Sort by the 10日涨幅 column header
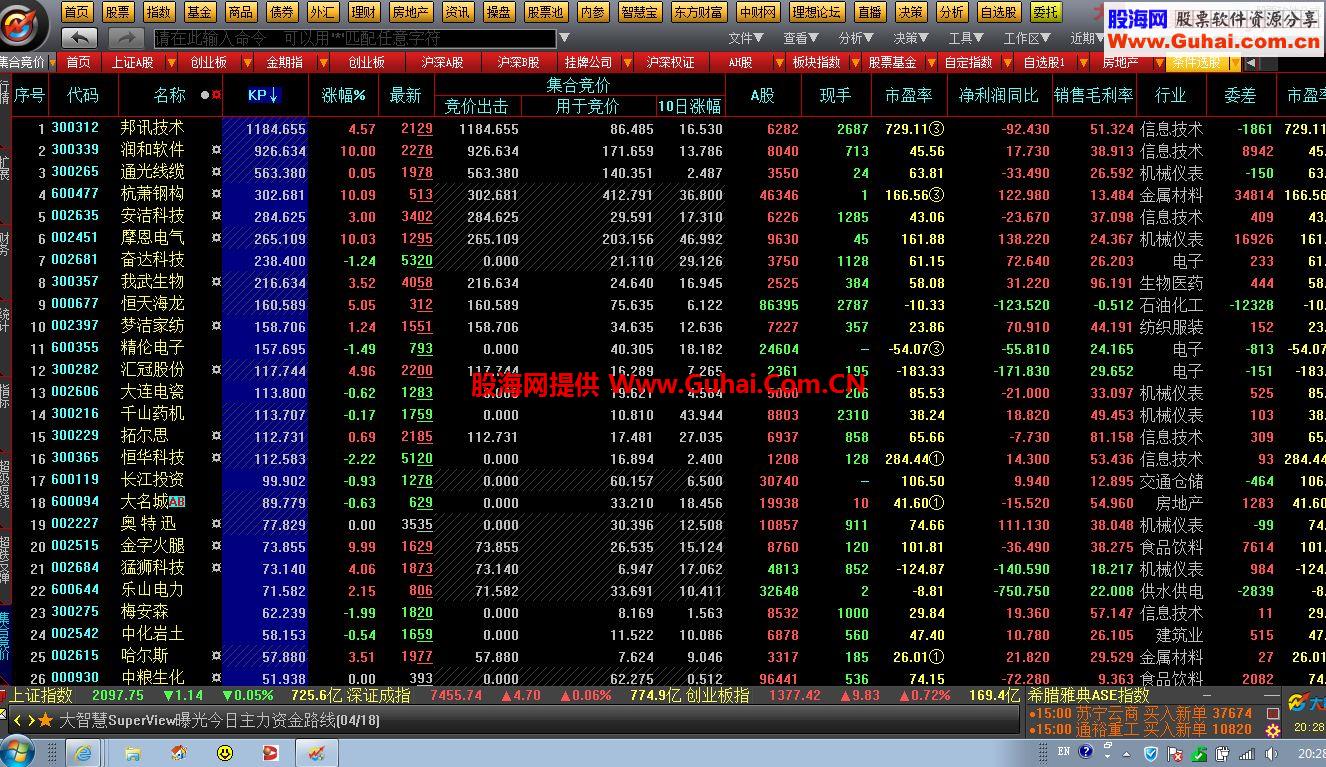Screen dimensions: 1326x767 tap(689, 106)
